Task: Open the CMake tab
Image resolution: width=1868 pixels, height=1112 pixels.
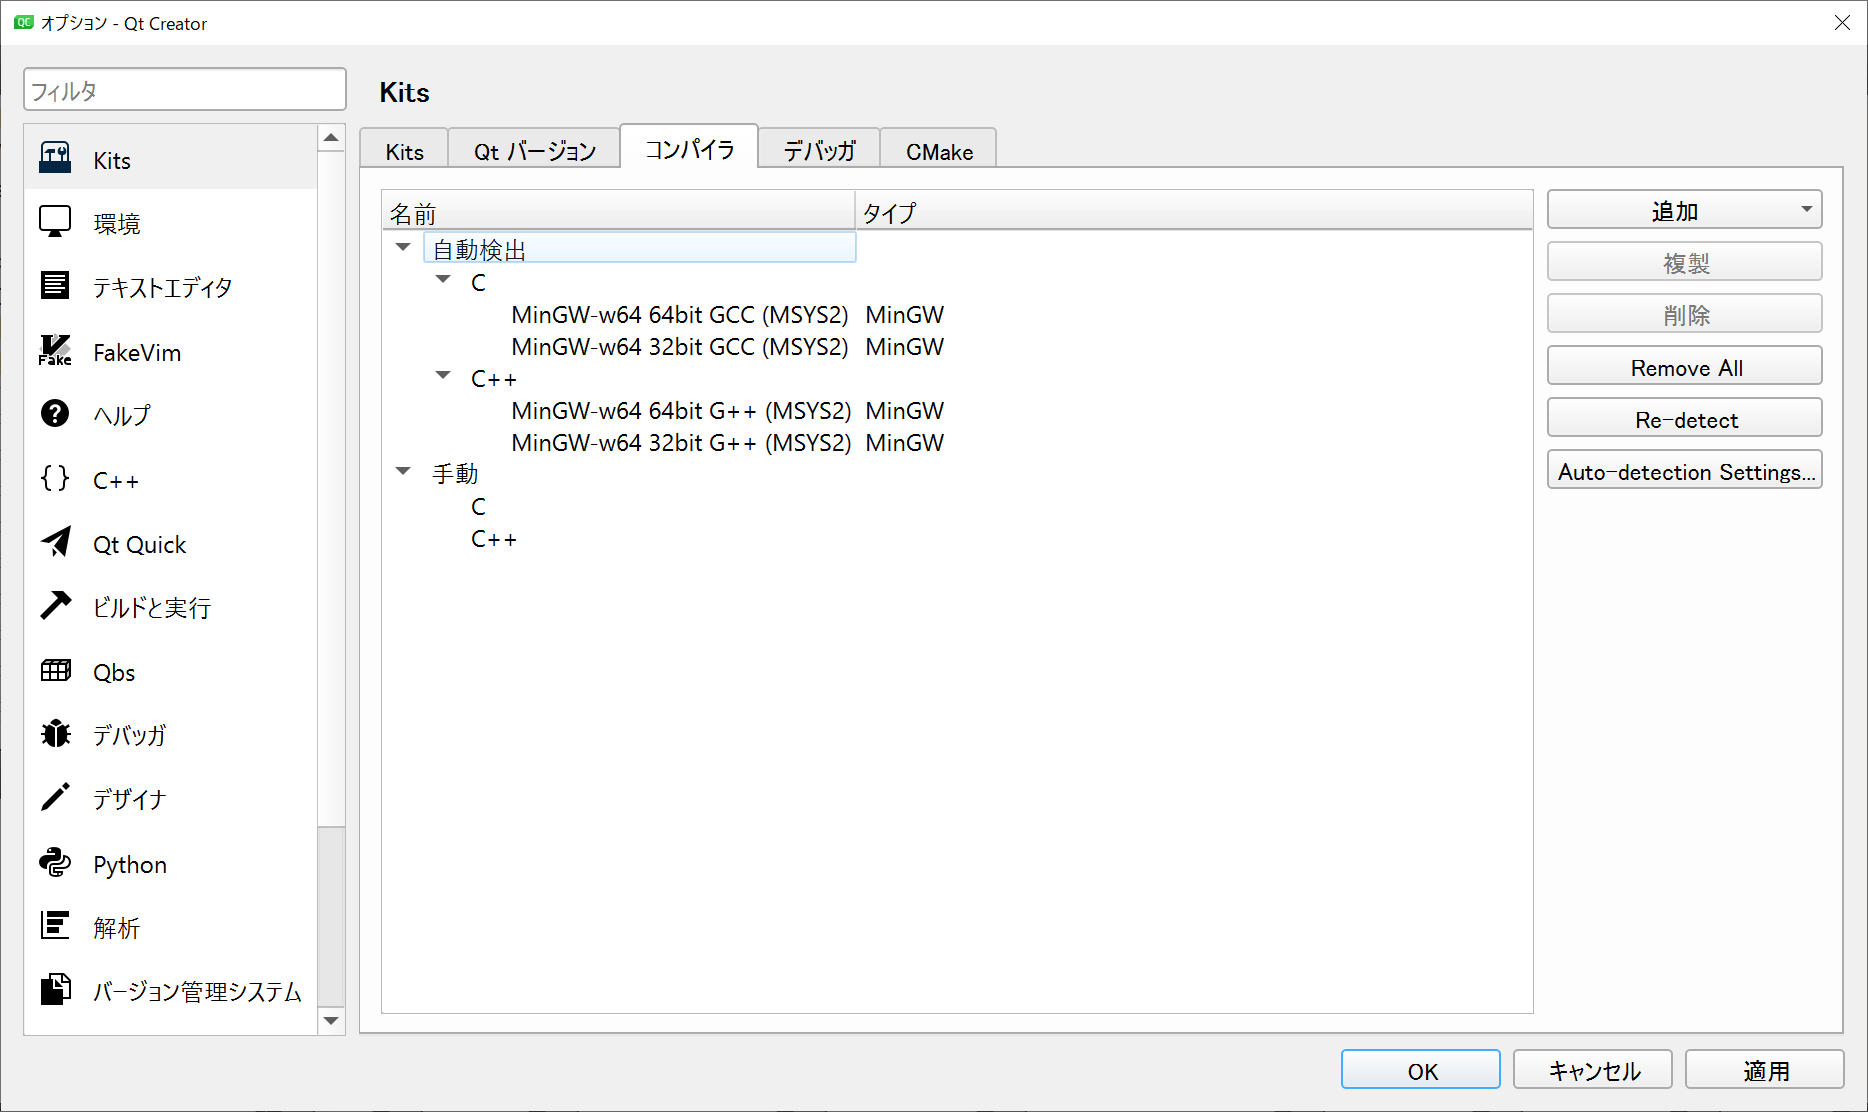Action: click(x=939, y=150)
